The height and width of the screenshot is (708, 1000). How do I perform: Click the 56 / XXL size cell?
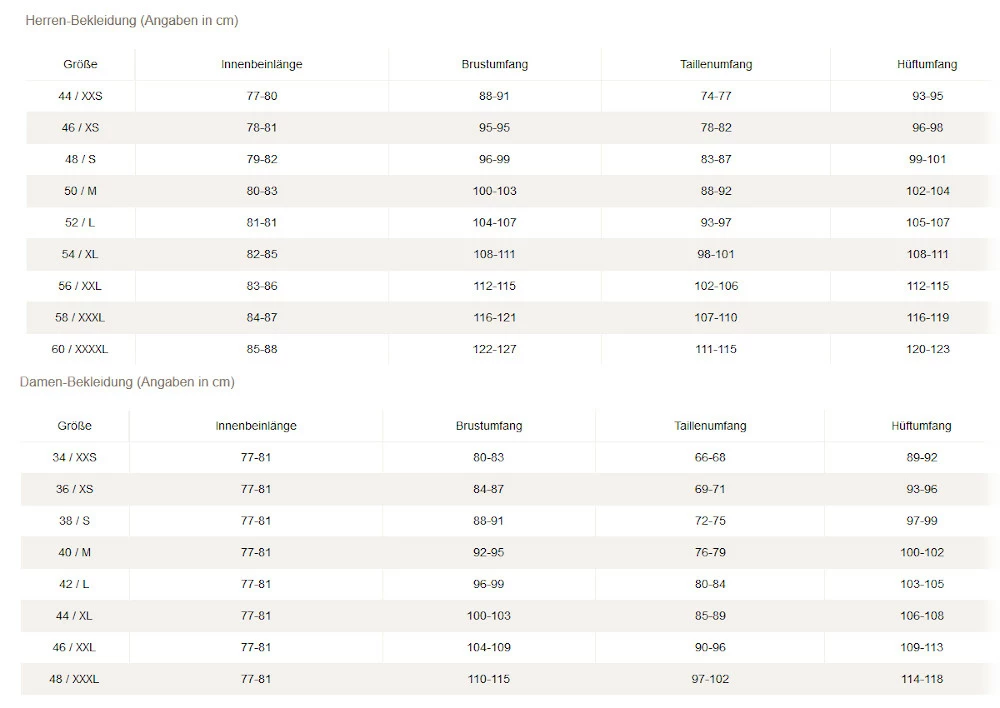click(x=80, y=286)
